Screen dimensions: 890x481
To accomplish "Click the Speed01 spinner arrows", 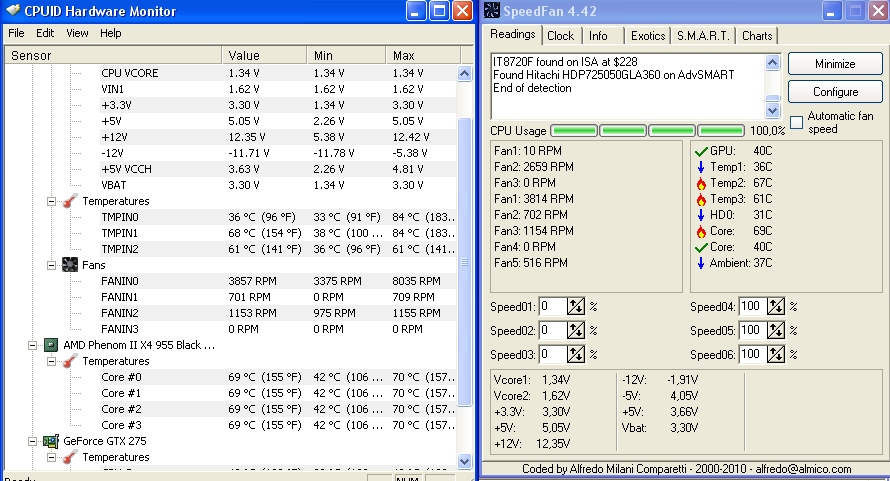I will click(576, 307).
